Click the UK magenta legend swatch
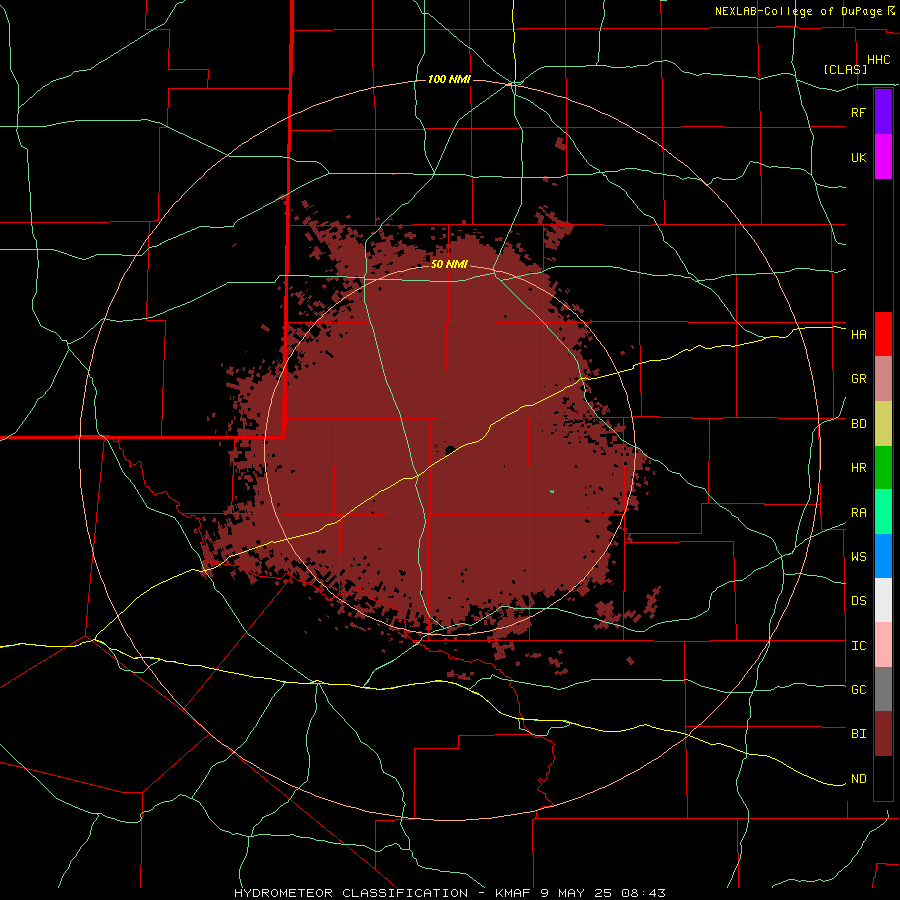The image size is (900, 900). pyautogui.click(x=883, y=157)
